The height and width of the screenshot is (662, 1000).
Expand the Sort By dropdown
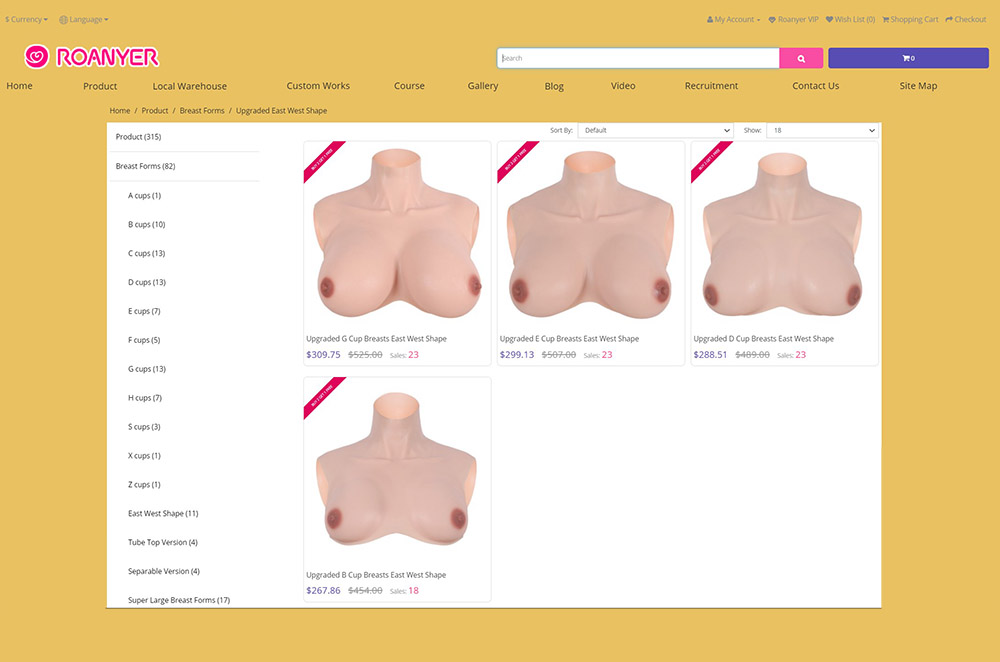point(655,130)
